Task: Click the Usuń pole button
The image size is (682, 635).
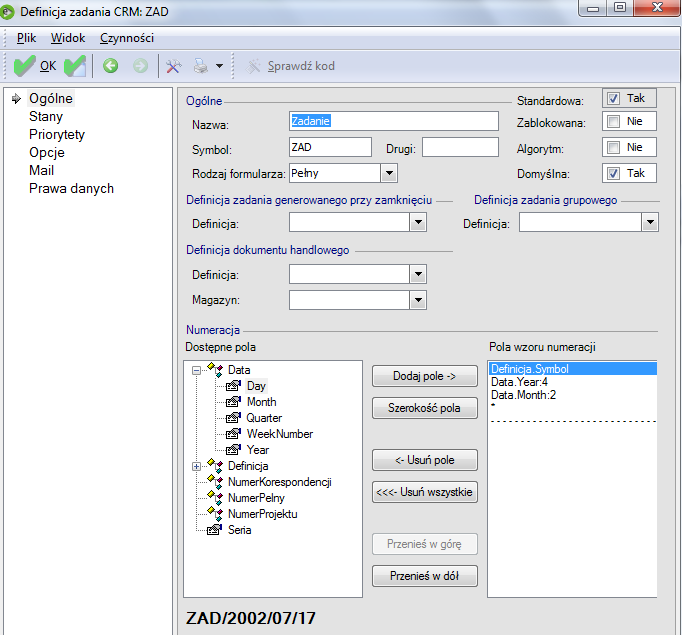Action: (x=425, y=460)
